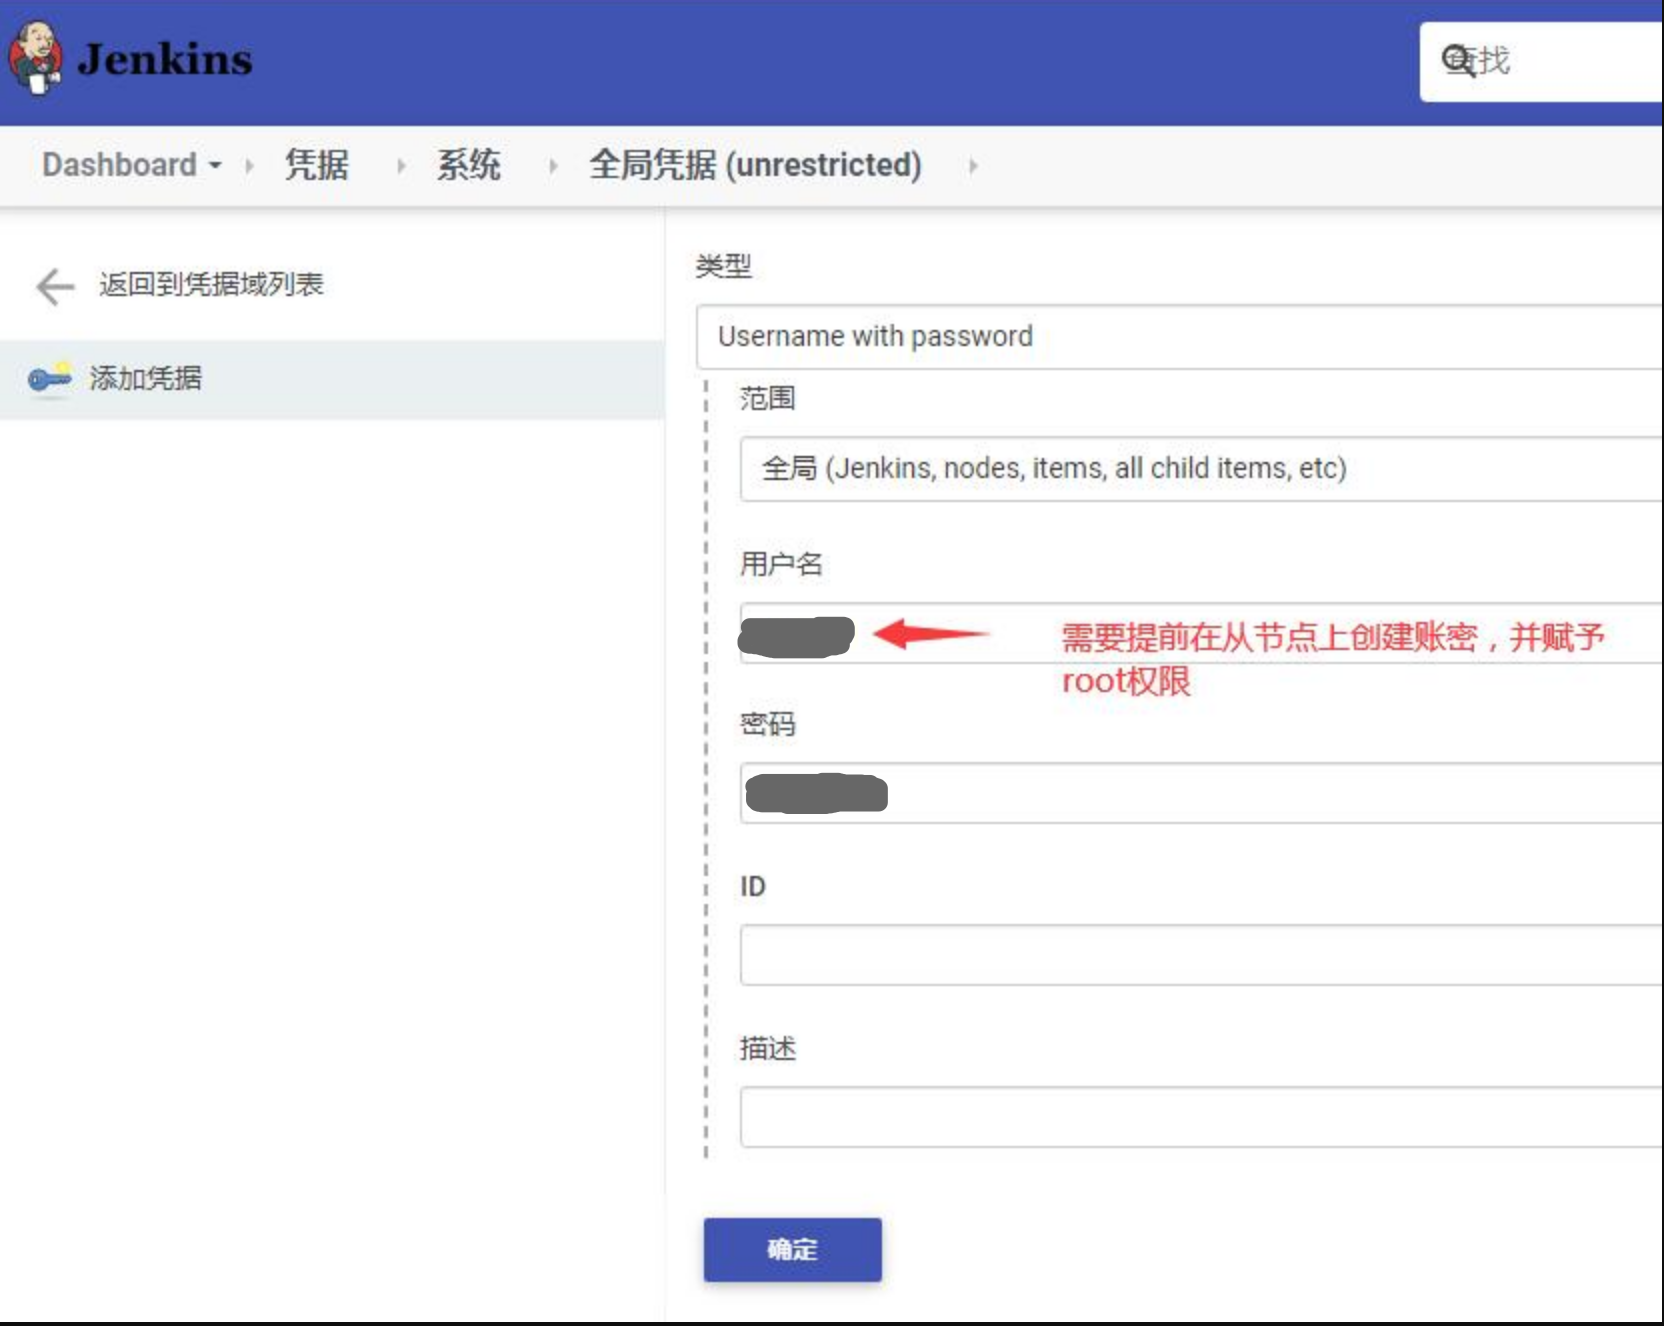Screen dimensions: 1664x1326
Task: Click the 类型 label
Action: (x=724, y=266)
